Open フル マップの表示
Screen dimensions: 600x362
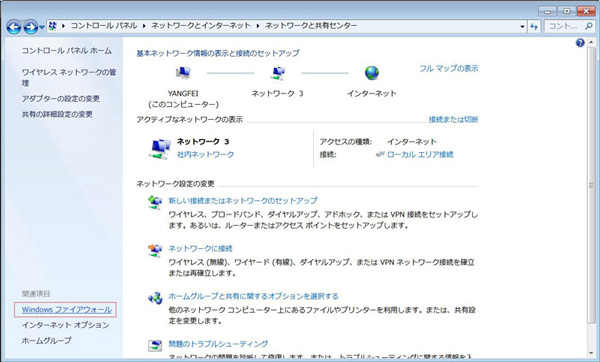(449, 68)
